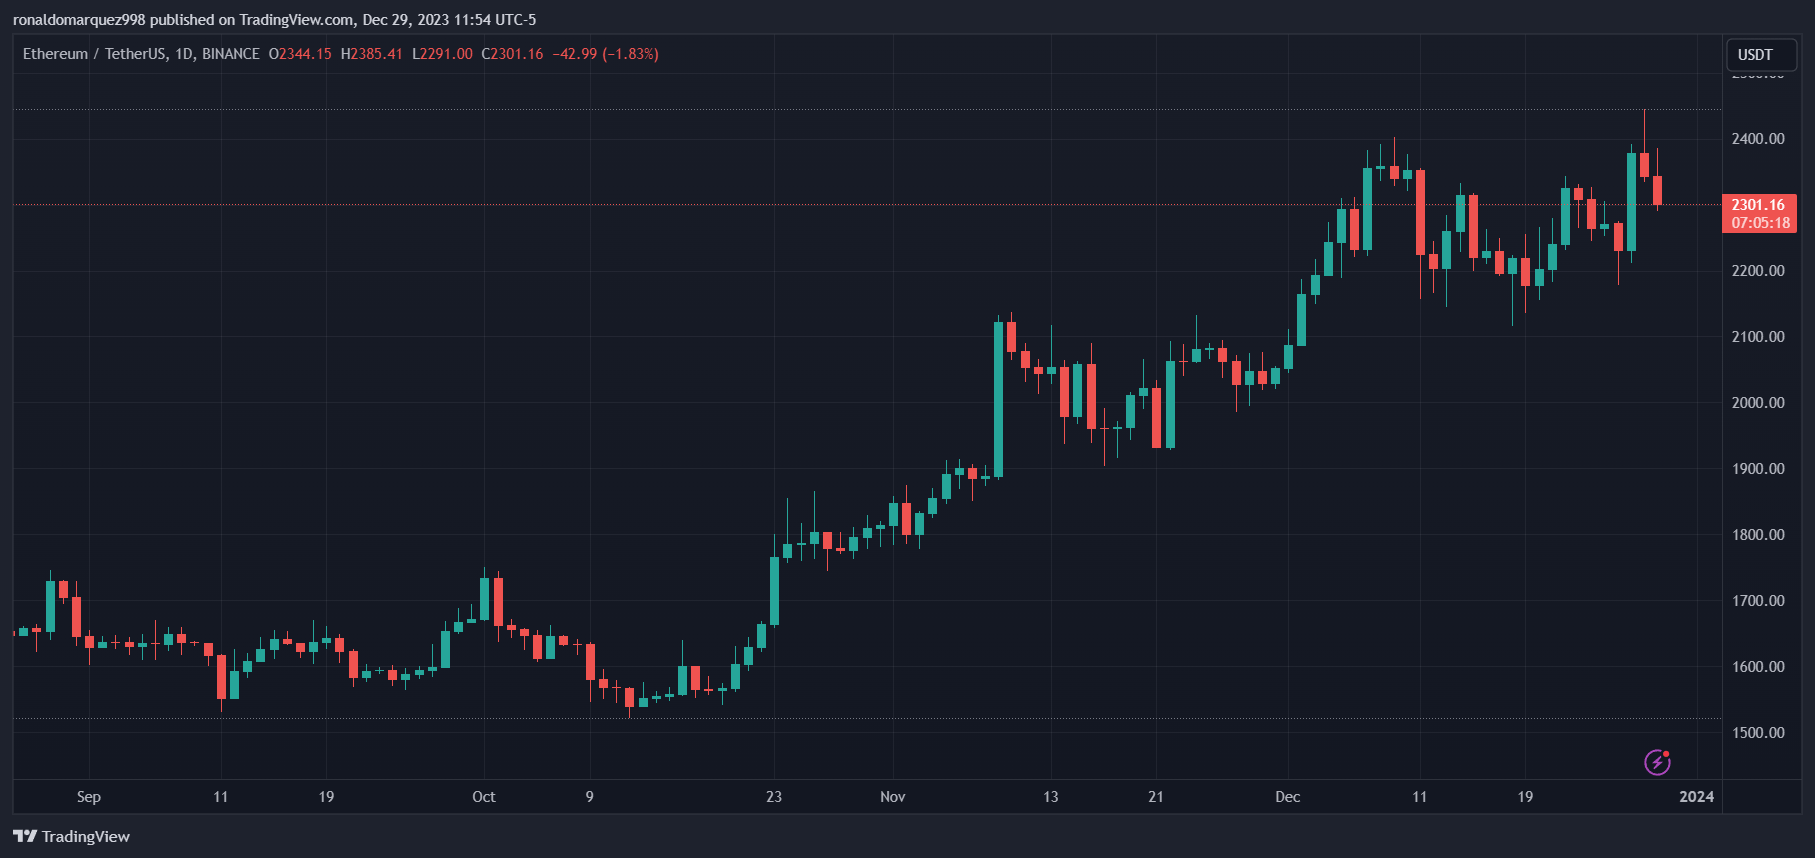Click the red current price label 2301.16
This screenshot has width=1815, height=858.
click(x=1758, y=205)
